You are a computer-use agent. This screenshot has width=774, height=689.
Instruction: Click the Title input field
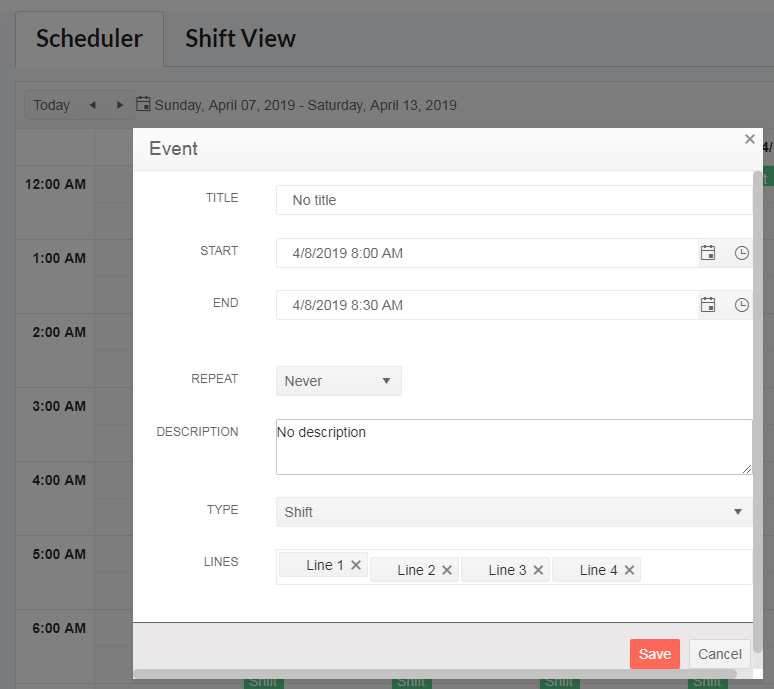tap(513, 200)
